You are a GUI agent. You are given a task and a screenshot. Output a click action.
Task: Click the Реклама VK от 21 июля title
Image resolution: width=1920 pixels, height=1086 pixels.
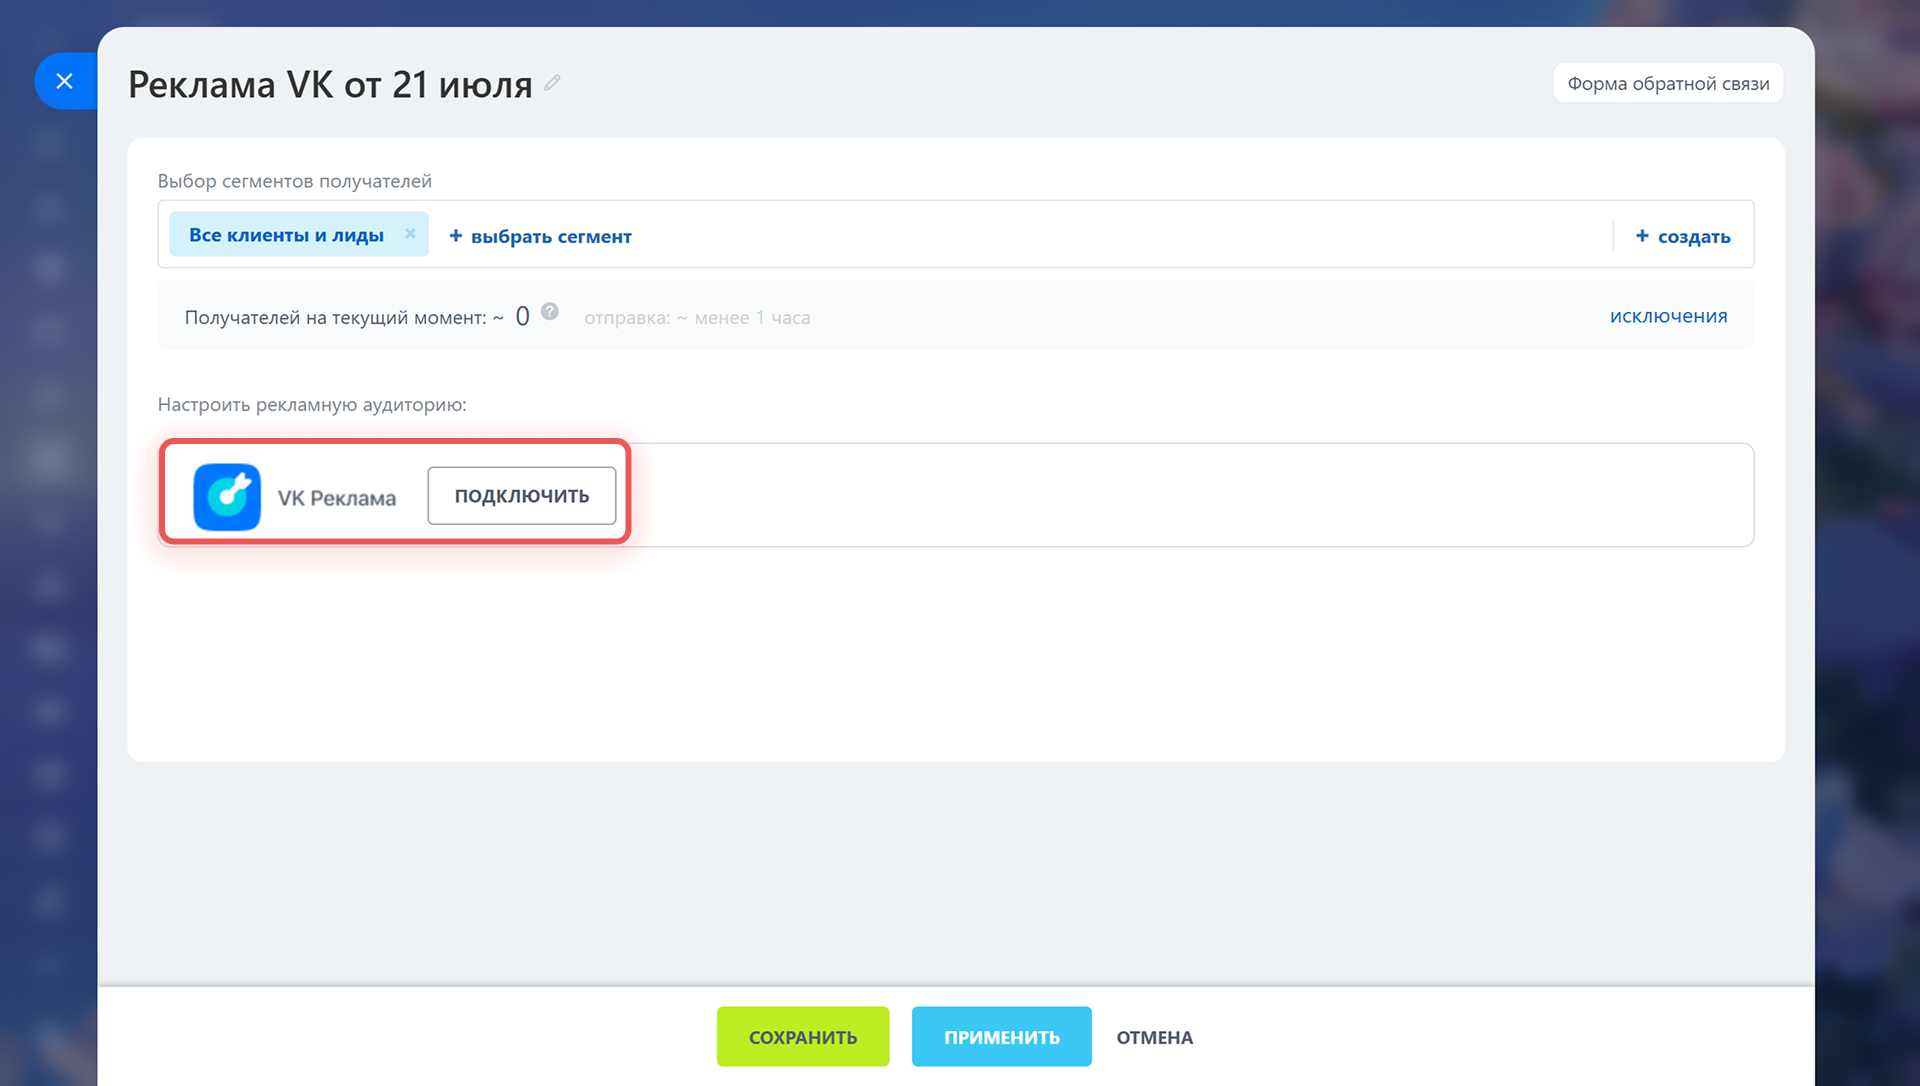[330, 85]
